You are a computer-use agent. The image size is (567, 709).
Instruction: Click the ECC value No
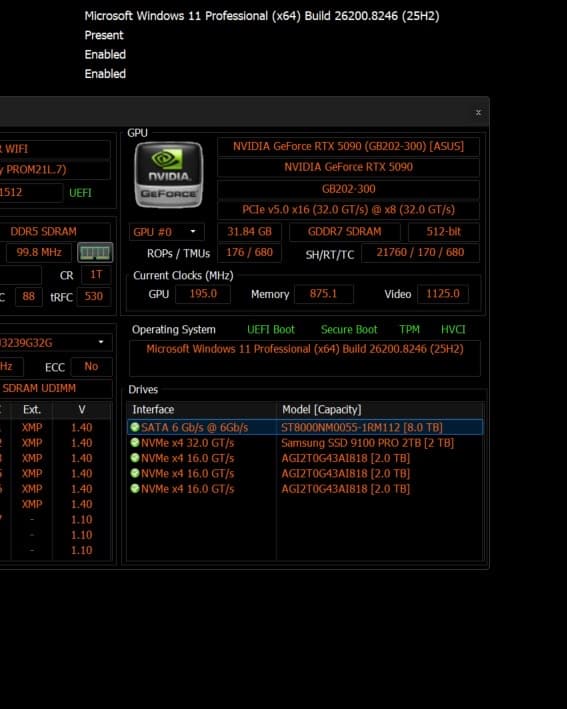coord(91,367)
